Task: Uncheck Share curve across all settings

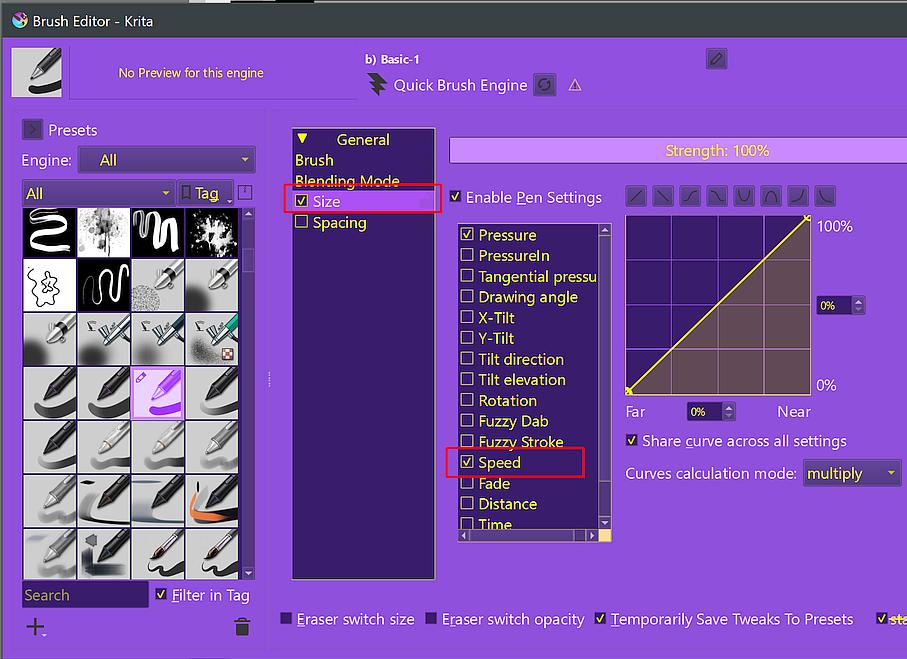Action: click(x=632, y=441)
